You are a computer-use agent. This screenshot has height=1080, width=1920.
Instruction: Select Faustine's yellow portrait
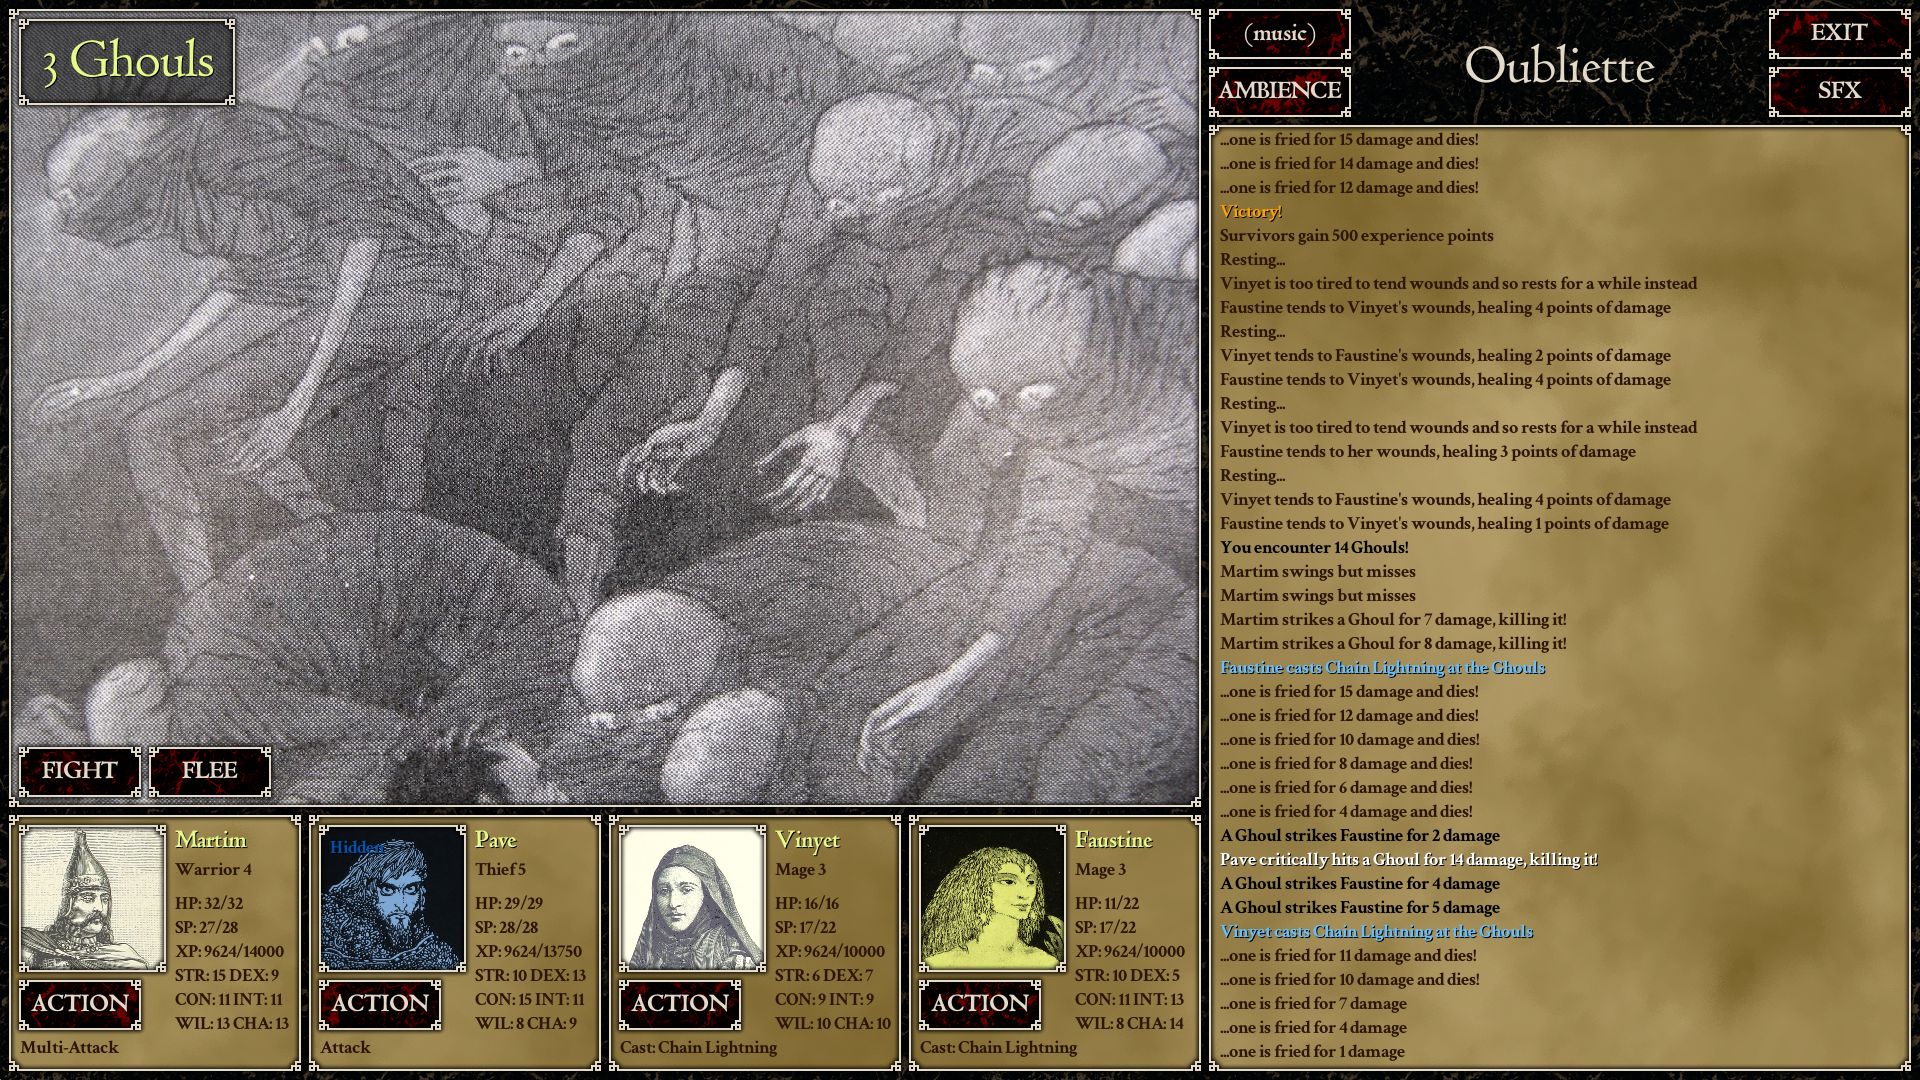[x=992, y=898]
